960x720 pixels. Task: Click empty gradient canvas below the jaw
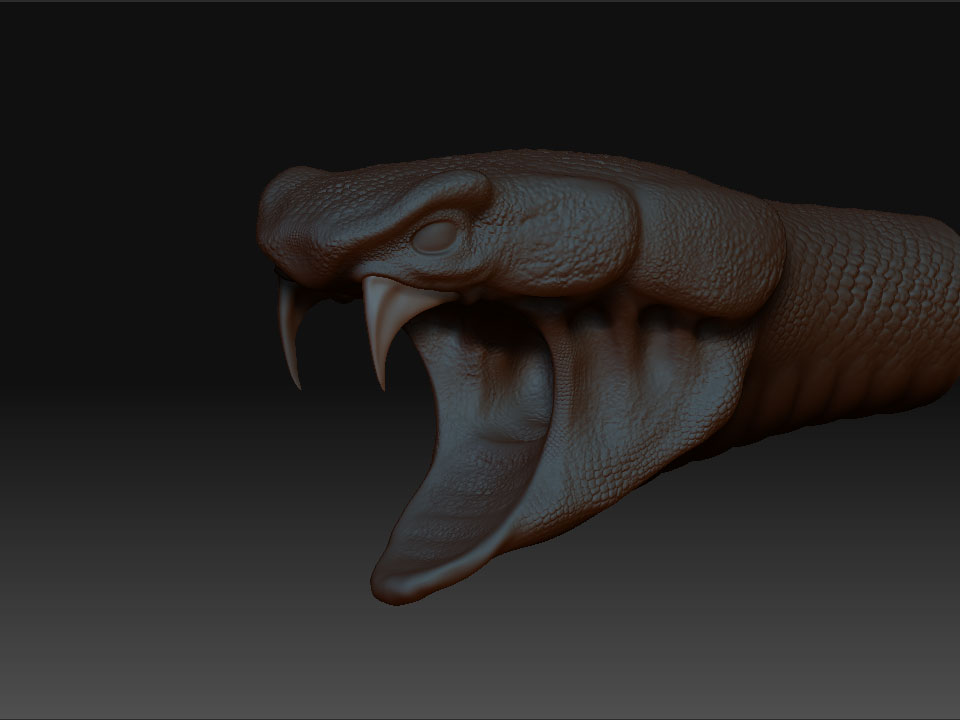point(600,650)
